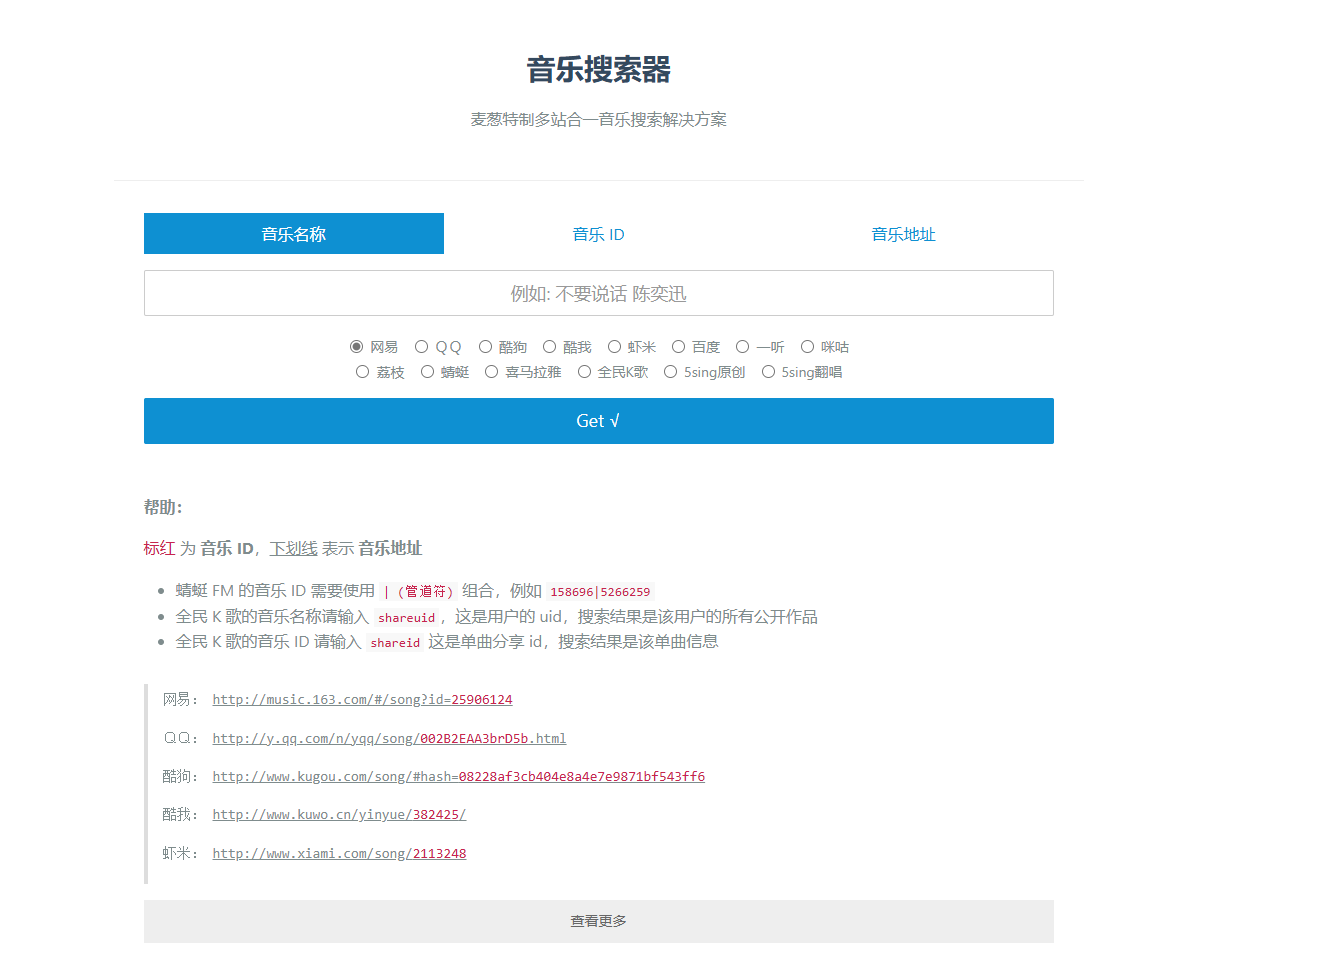Image resolution: width=1326 pixels, height=953 pixels.
Task: Click the underlined 下划线 text
Action: pos(293,548)
